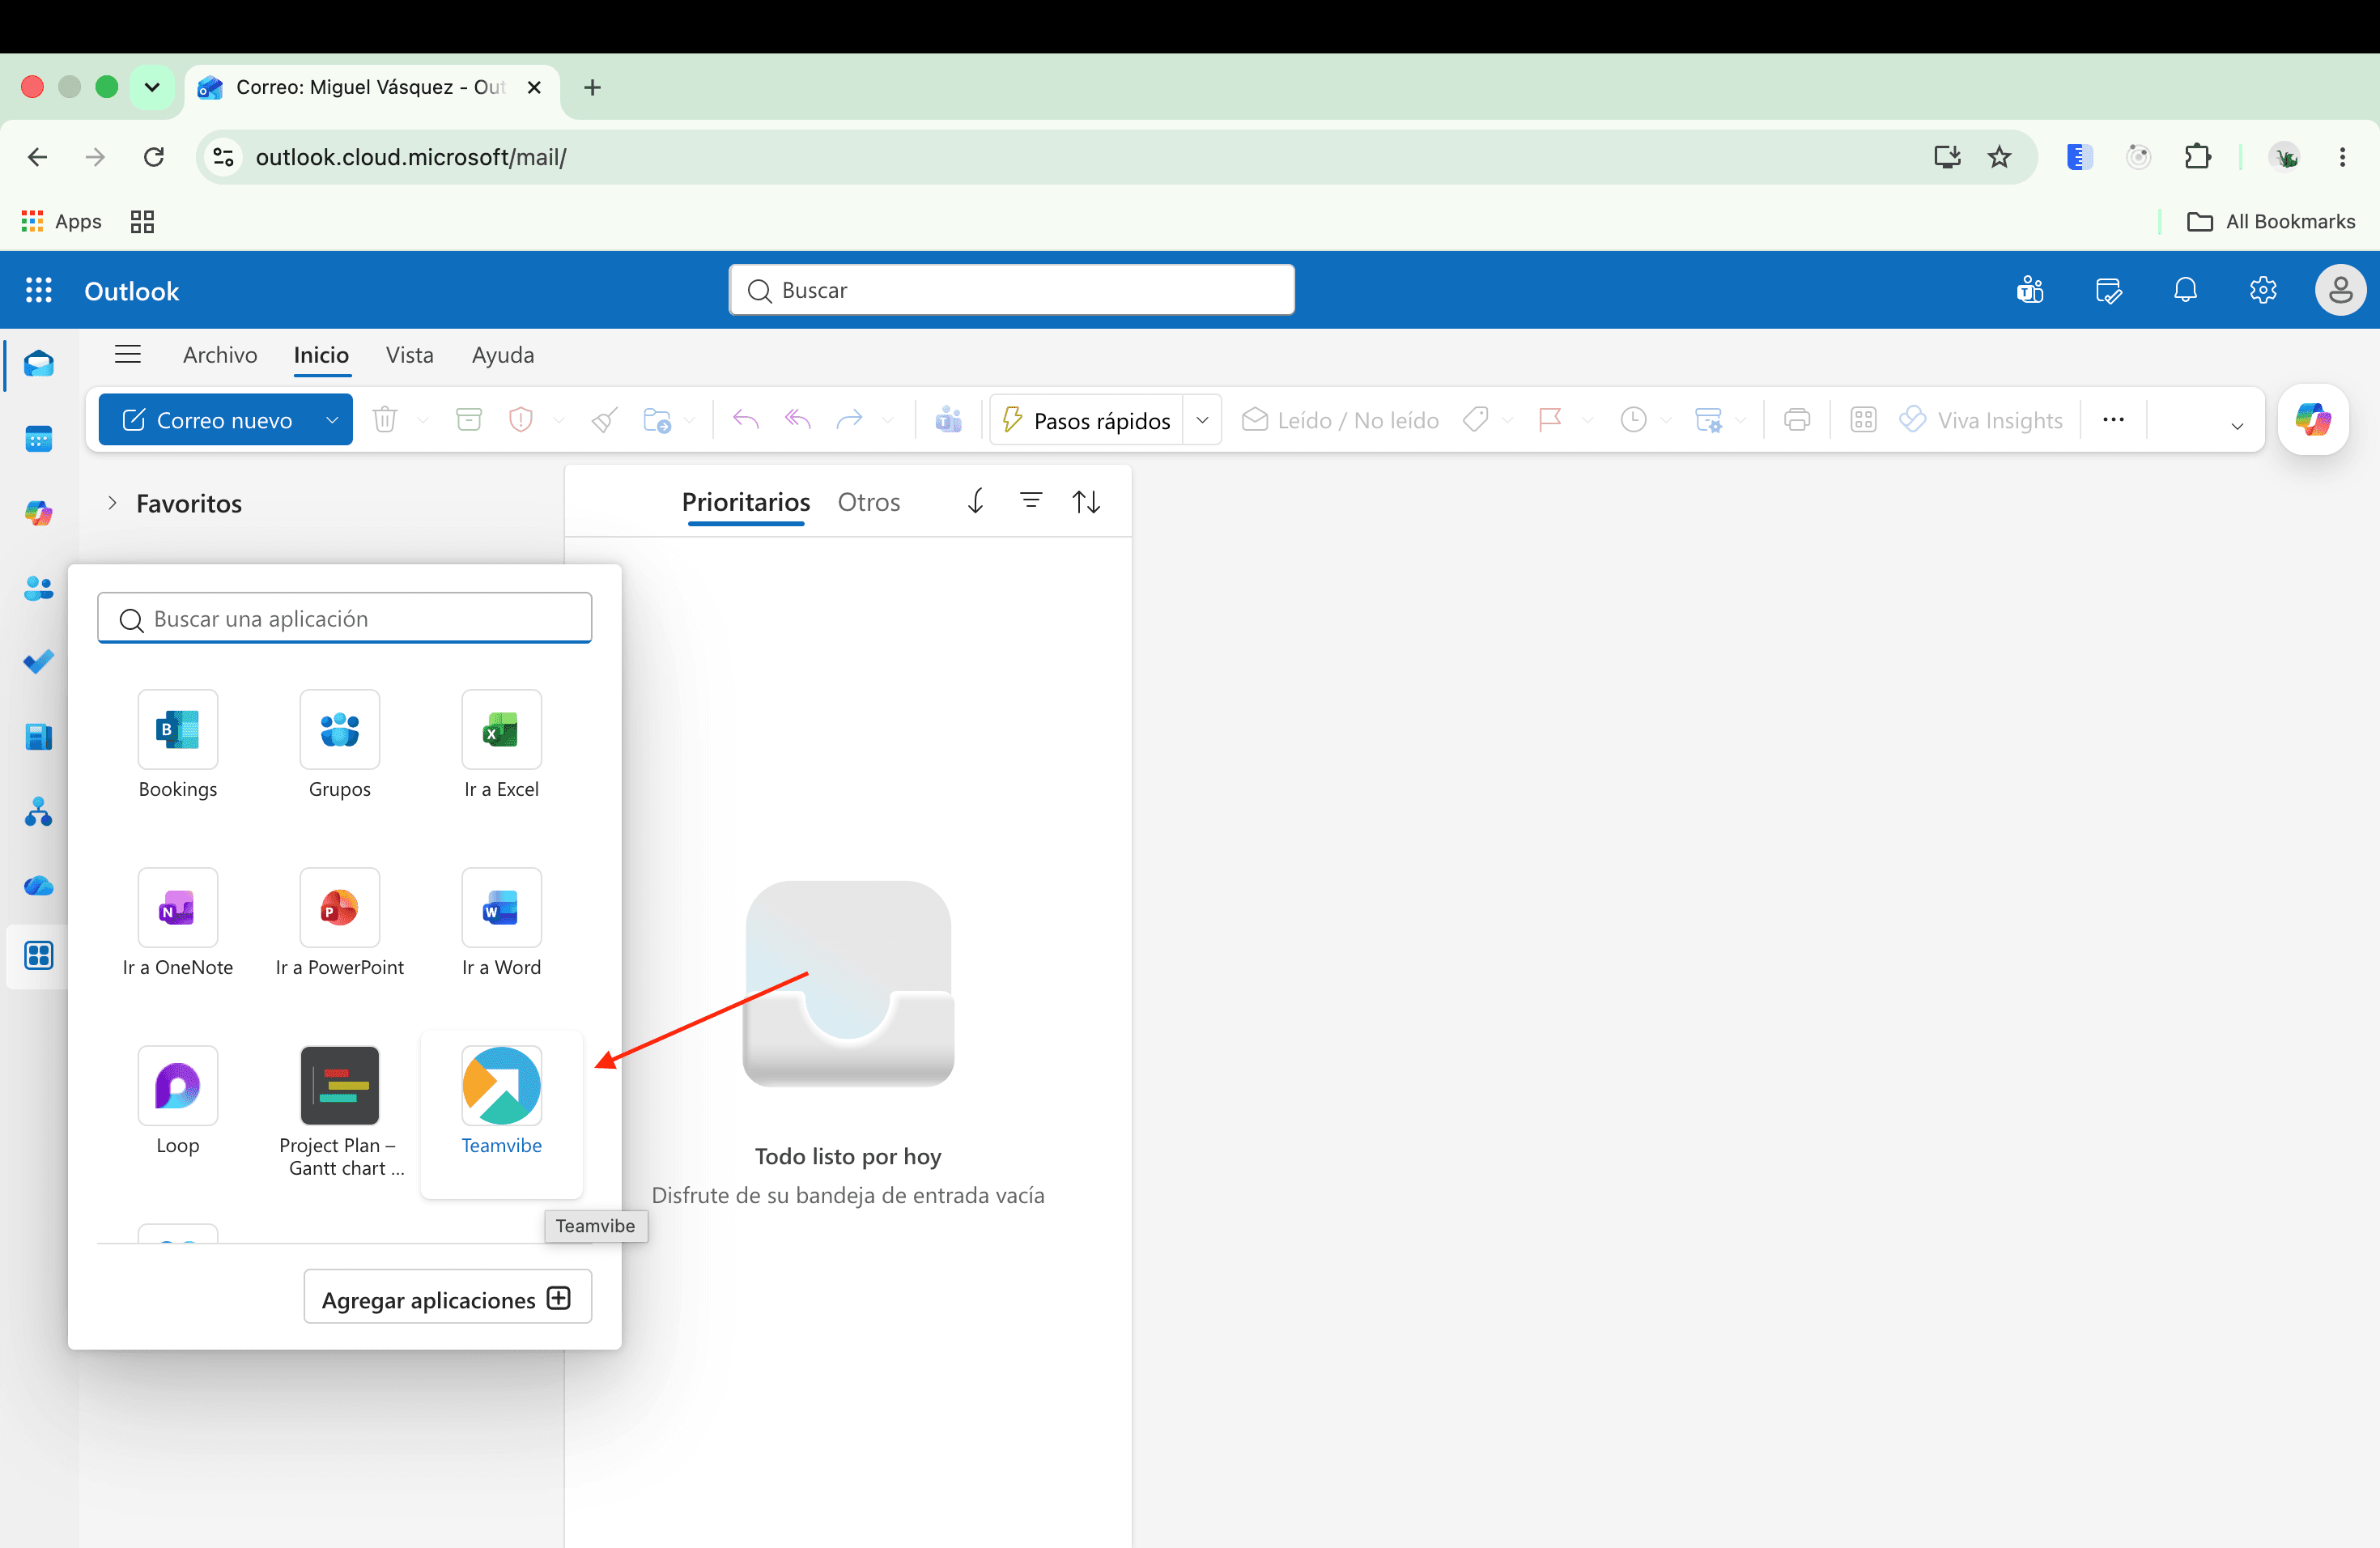Open the filter menu in message list
Viewport: 2380px width, 1548px height.
[x=1031, y=501]
